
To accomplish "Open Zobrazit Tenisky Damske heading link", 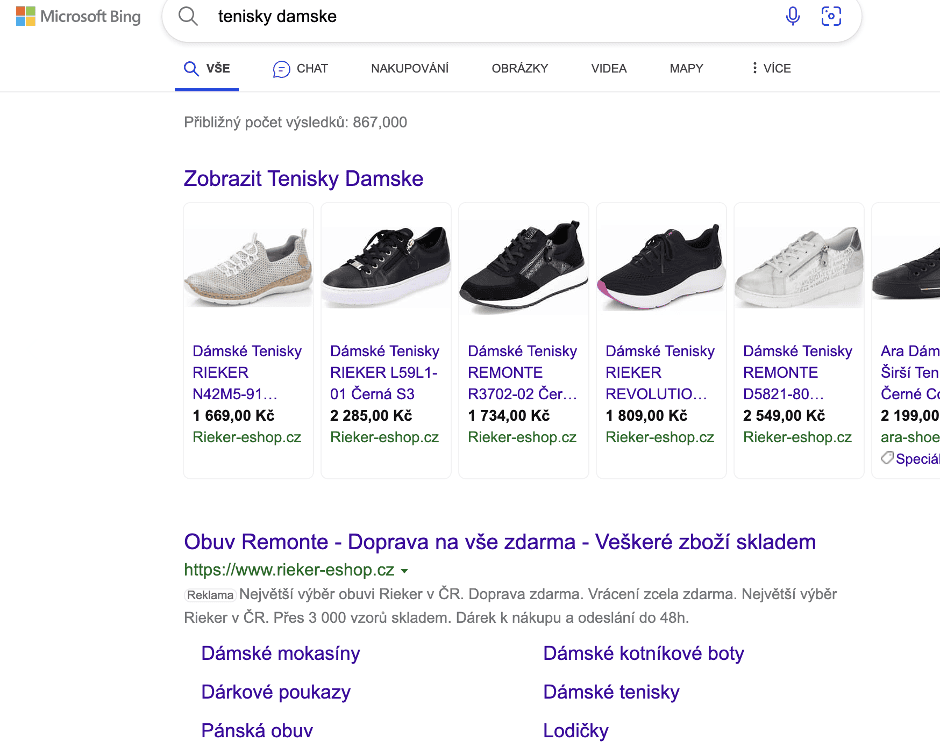I will pos(303,179).
